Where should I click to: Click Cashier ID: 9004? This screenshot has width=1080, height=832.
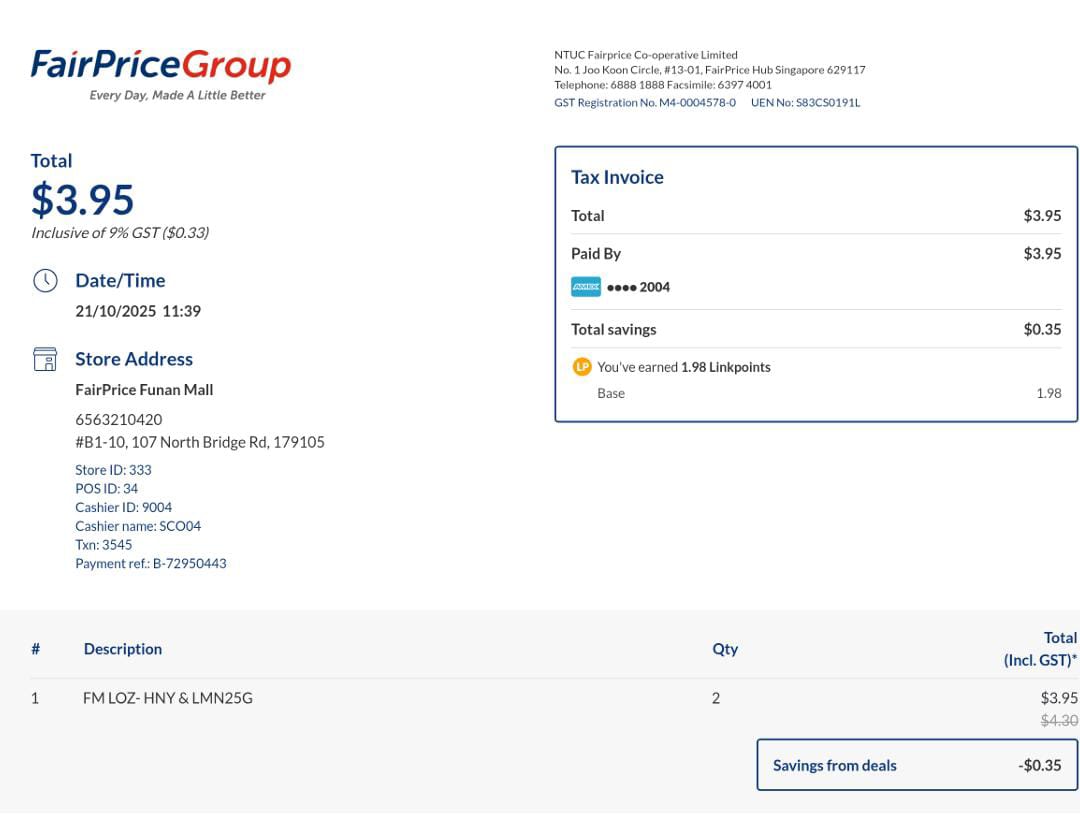(x=123, y=507)
